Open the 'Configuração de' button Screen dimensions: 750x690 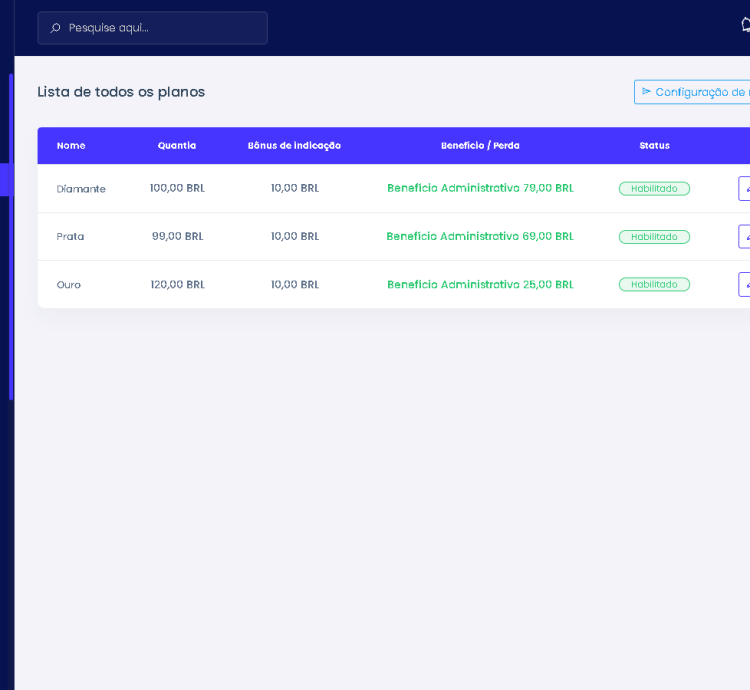698,92
